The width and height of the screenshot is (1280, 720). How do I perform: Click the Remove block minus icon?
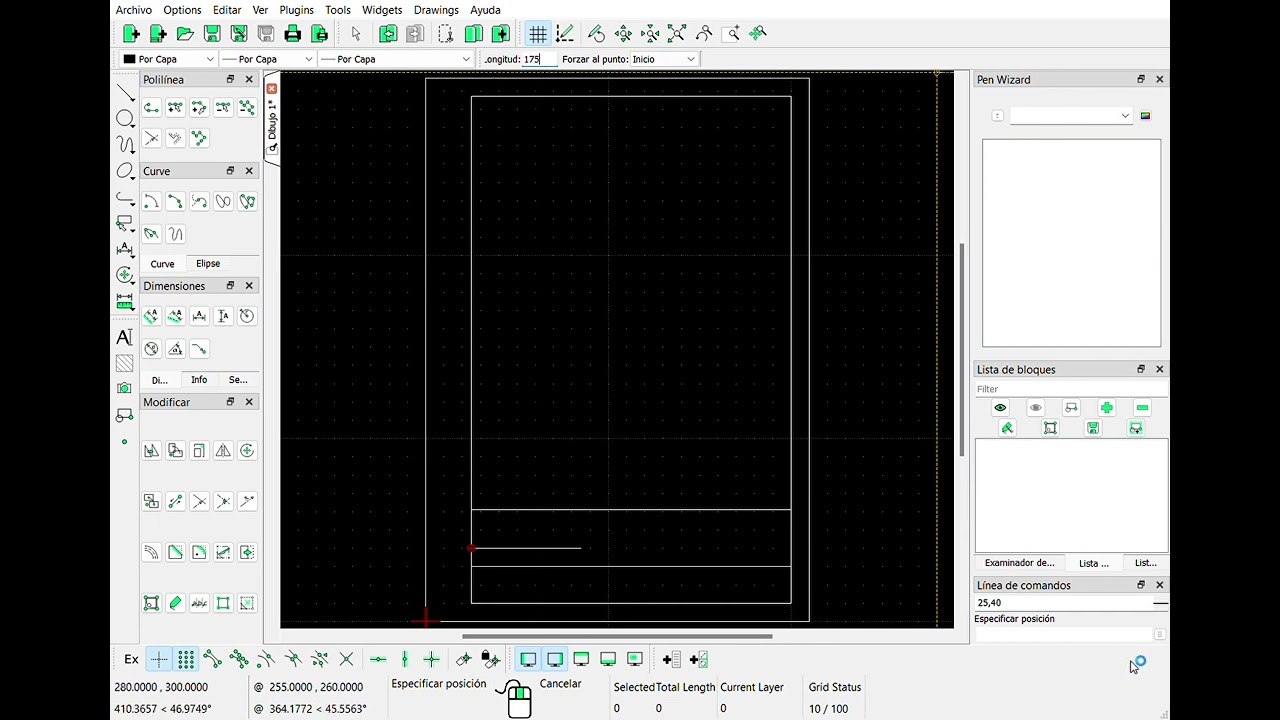tap(1142, 408)
